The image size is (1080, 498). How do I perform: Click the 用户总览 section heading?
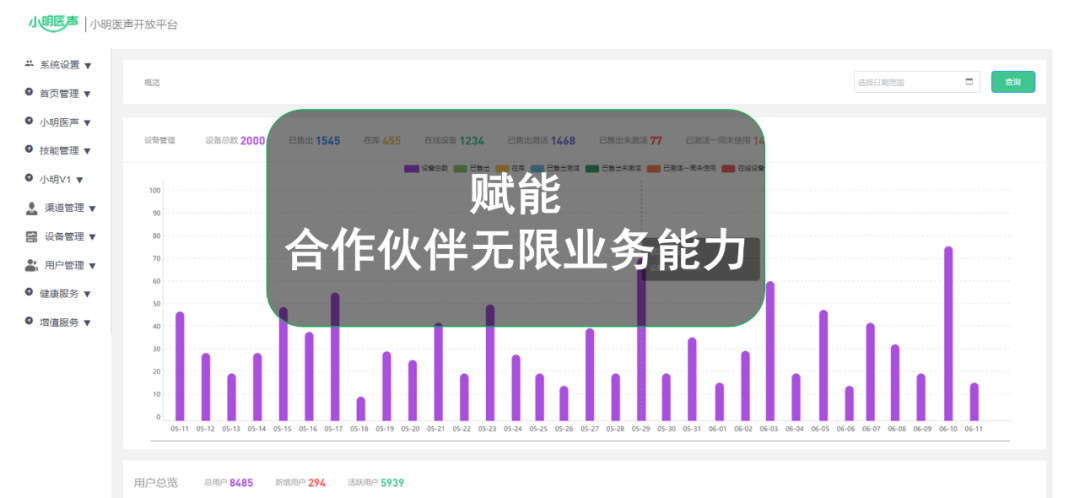click(x=156, y=483)
